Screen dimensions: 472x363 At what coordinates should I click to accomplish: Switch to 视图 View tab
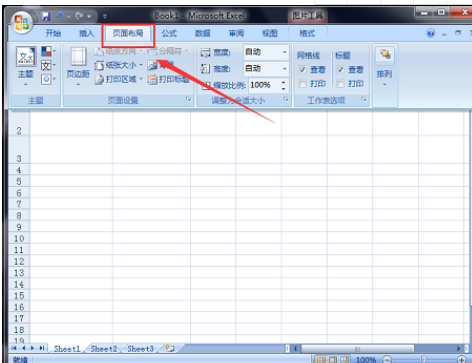(x=270, y=33)
